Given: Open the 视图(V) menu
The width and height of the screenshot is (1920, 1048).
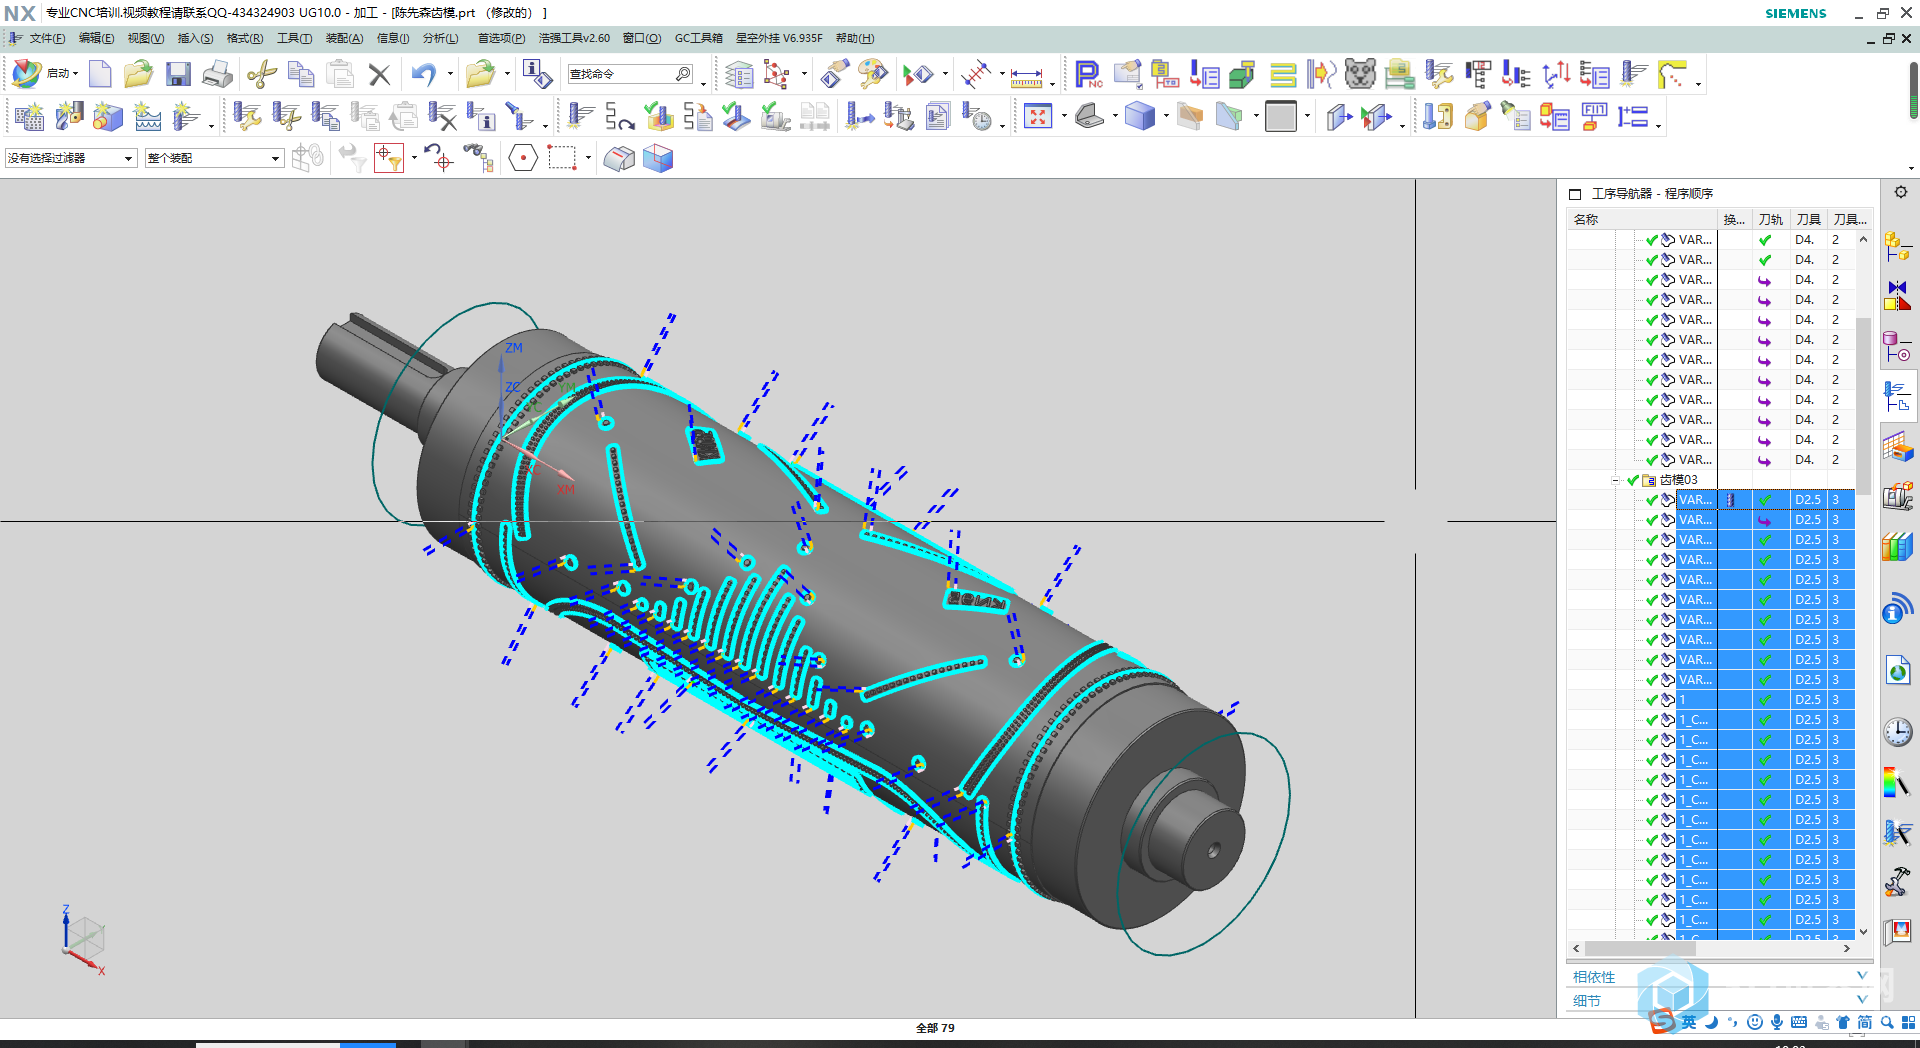Looking at the screenshot, I should coord(145,38).
